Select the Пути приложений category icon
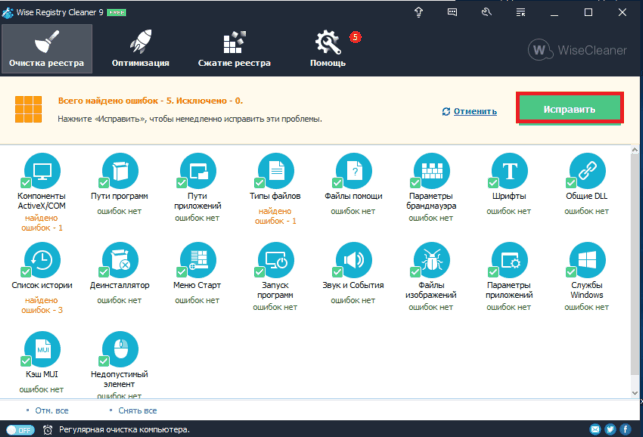This screenshot has height=437, width=643. pyautogui.click(x=198, y=171)
